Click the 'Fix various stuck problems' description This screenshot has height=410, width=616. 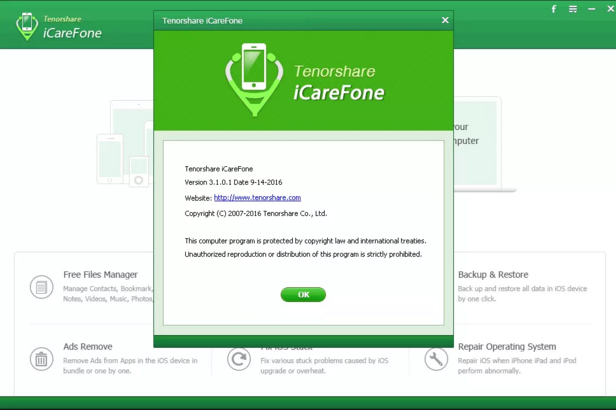324,365
